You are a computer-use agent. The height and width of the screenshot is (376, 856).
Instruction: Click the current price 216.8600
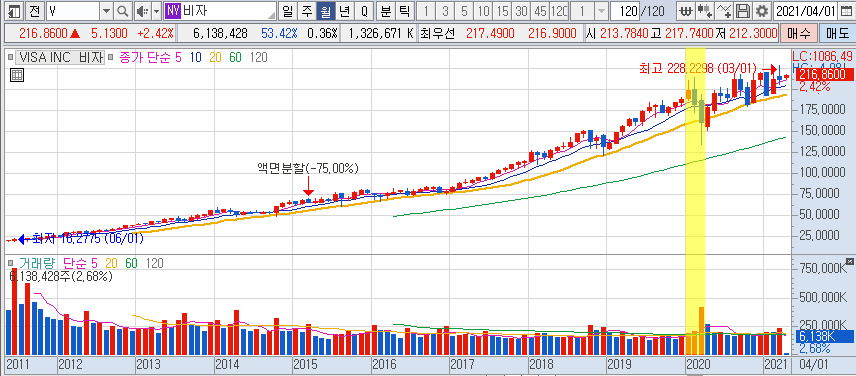click(x=44, y=33)
